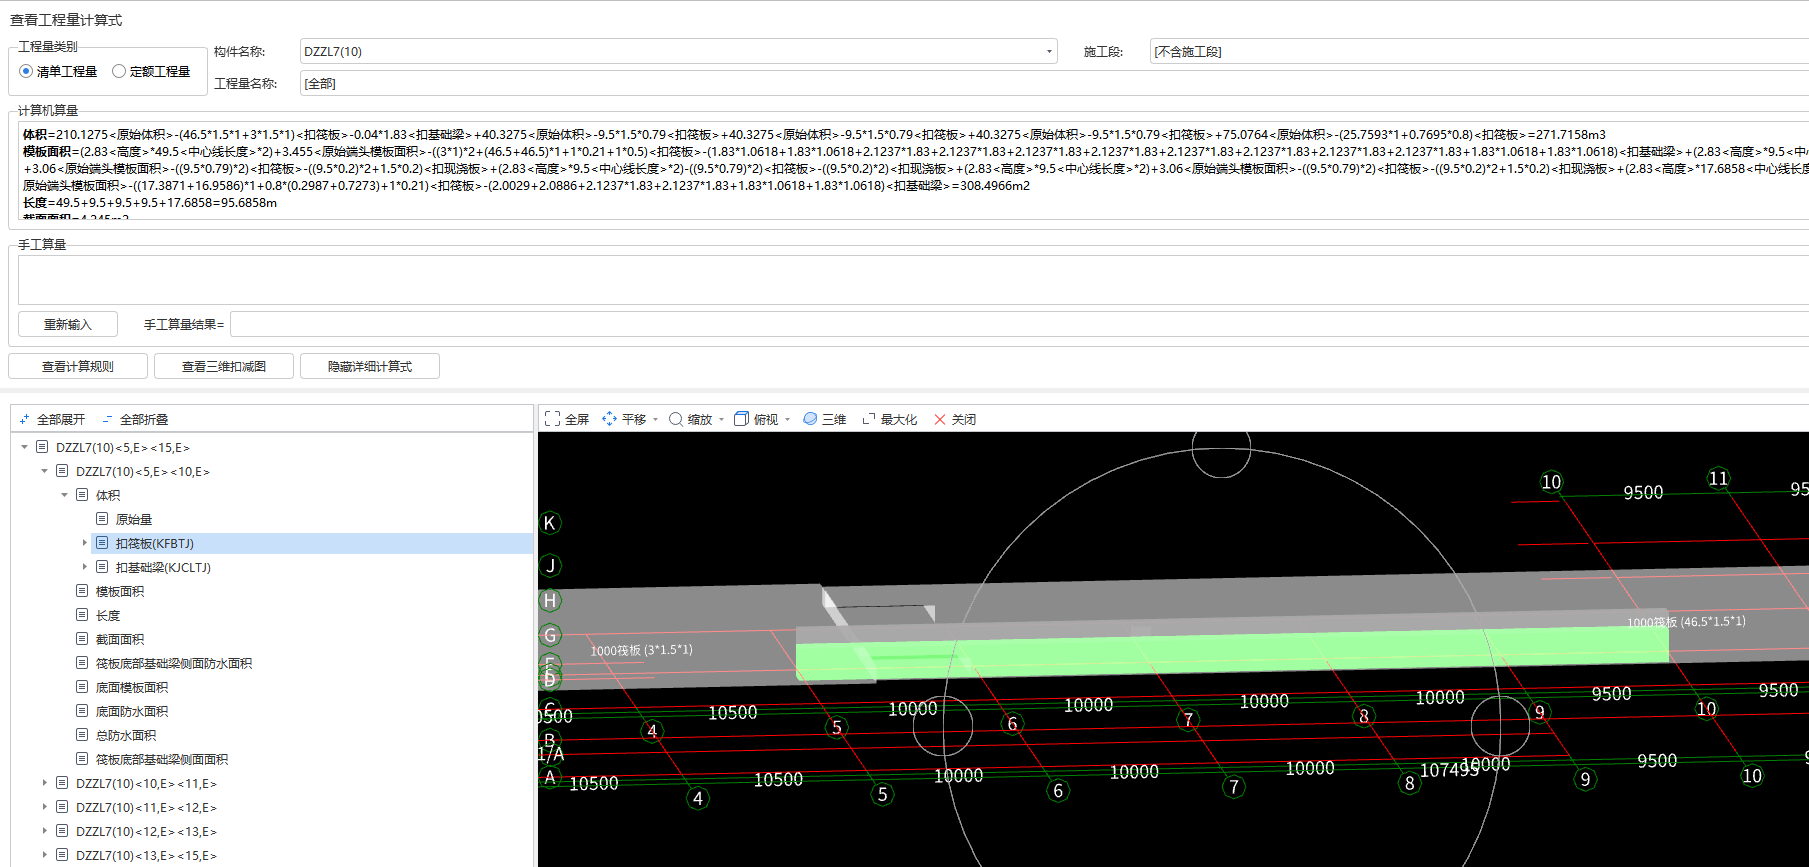Image resolution: width=1809 pixels, height=867 pixels.
Task: Click the 工程量名称 [全部] field
Action: 1055,83
